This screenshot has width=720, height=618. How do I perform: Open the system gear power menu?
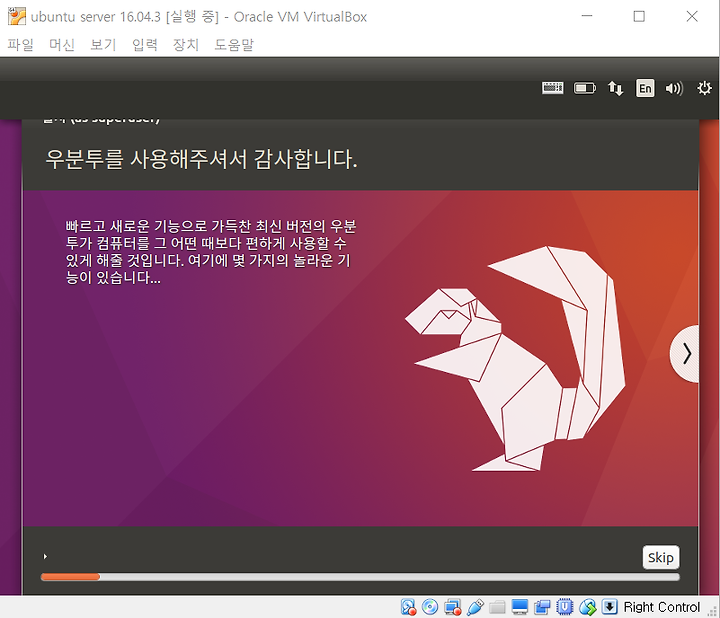(704, 88)
